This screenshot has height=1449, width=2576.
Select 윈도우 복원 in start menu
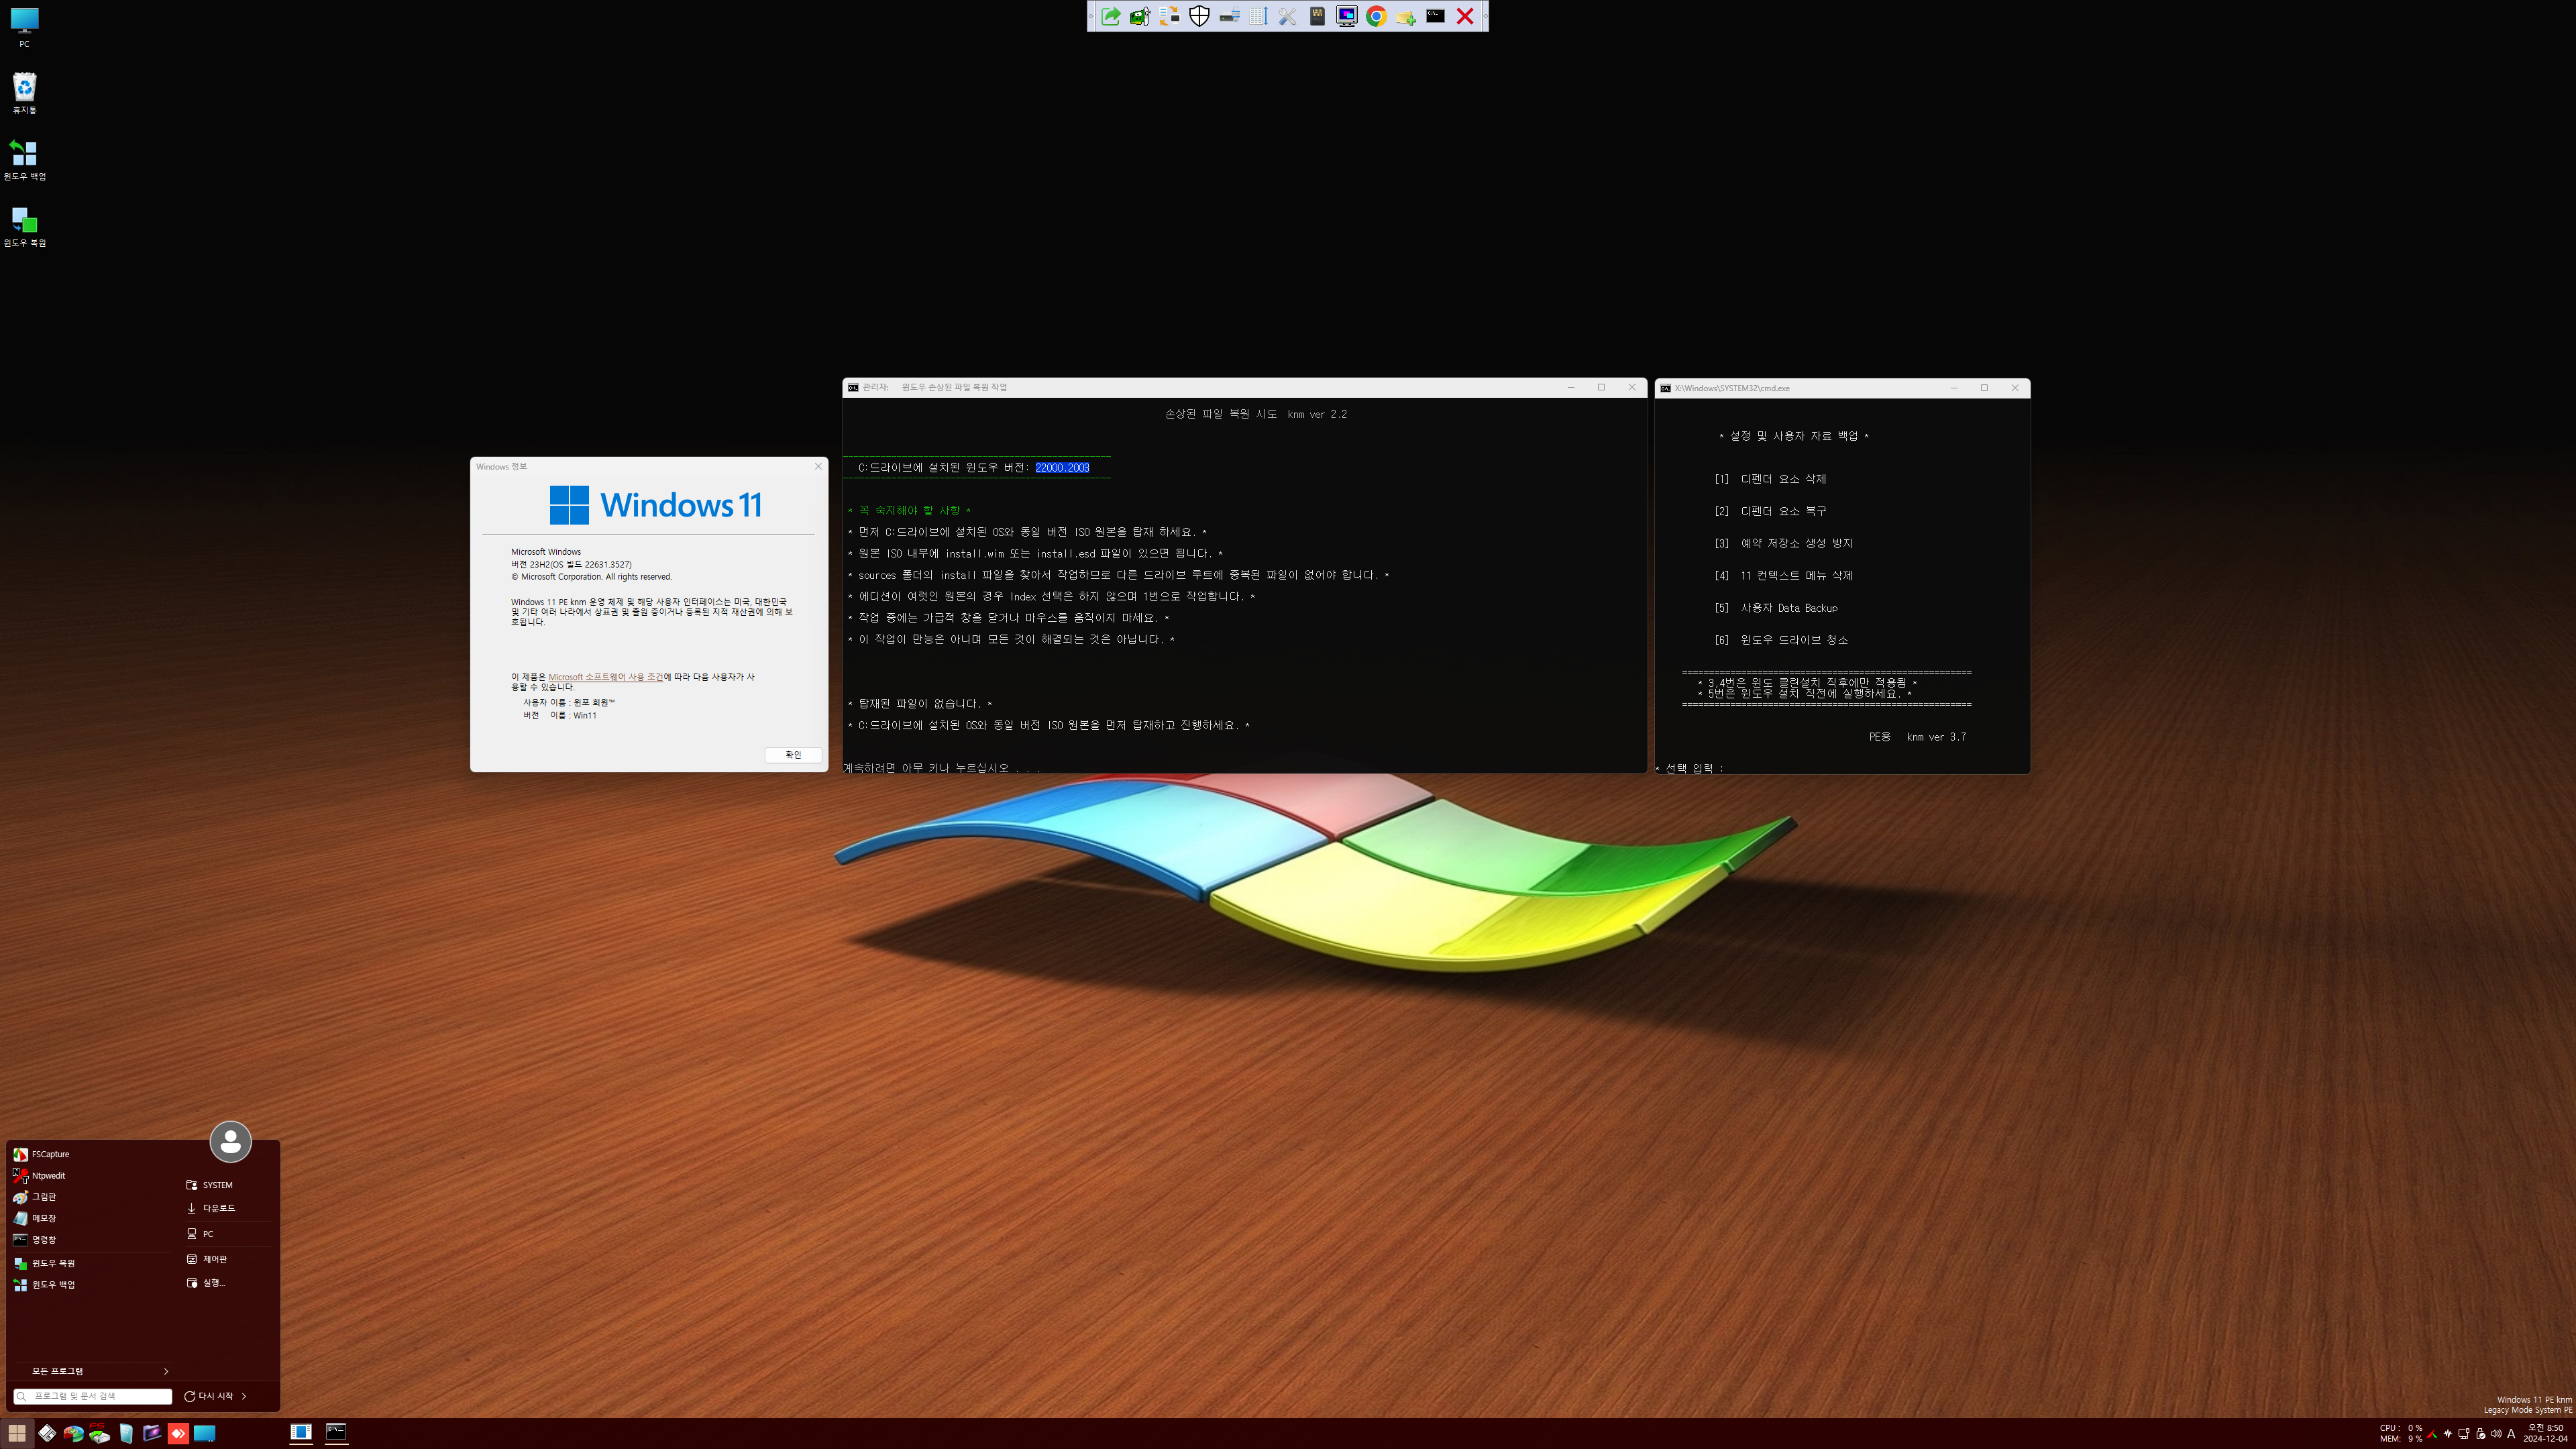tap(92, 1263)
